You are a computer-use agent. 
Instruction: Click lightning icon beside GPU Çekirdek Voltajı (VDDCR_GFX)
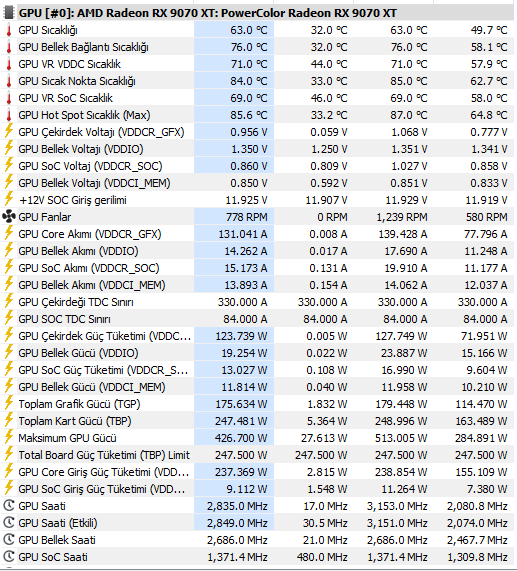click(x=9, y=131)
